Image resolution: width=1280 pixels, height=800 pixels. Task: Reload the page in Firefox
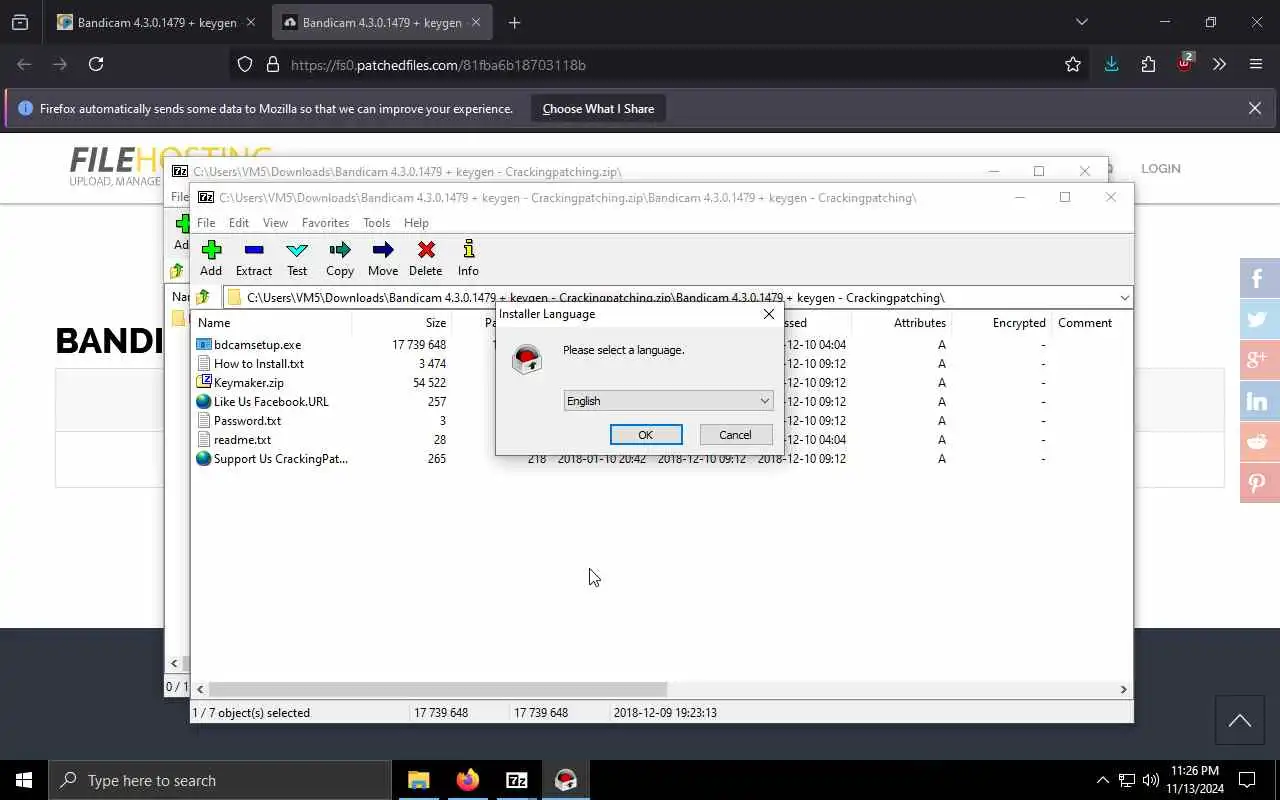coord(96,64)
